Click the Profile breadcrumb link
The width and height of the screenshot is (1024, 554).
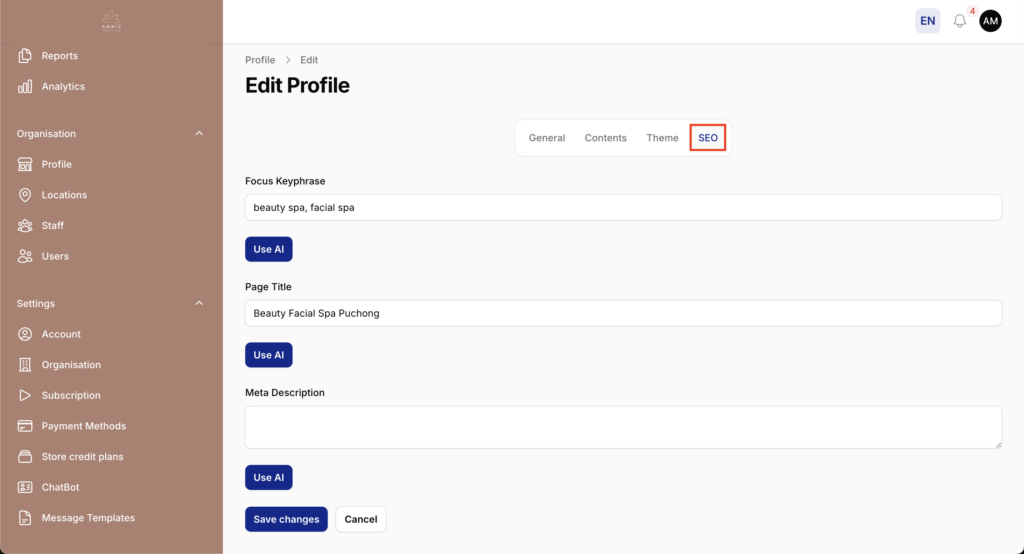click(260, 60)
